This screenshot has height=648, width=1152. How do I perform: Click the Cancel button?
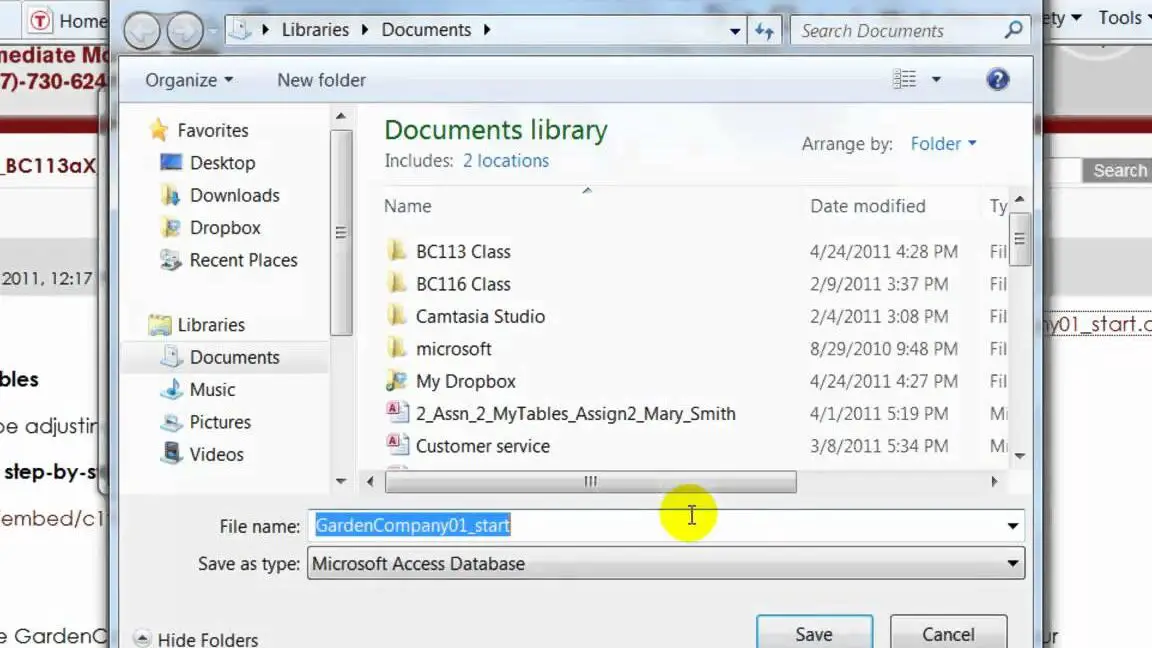tap(948, 633)
